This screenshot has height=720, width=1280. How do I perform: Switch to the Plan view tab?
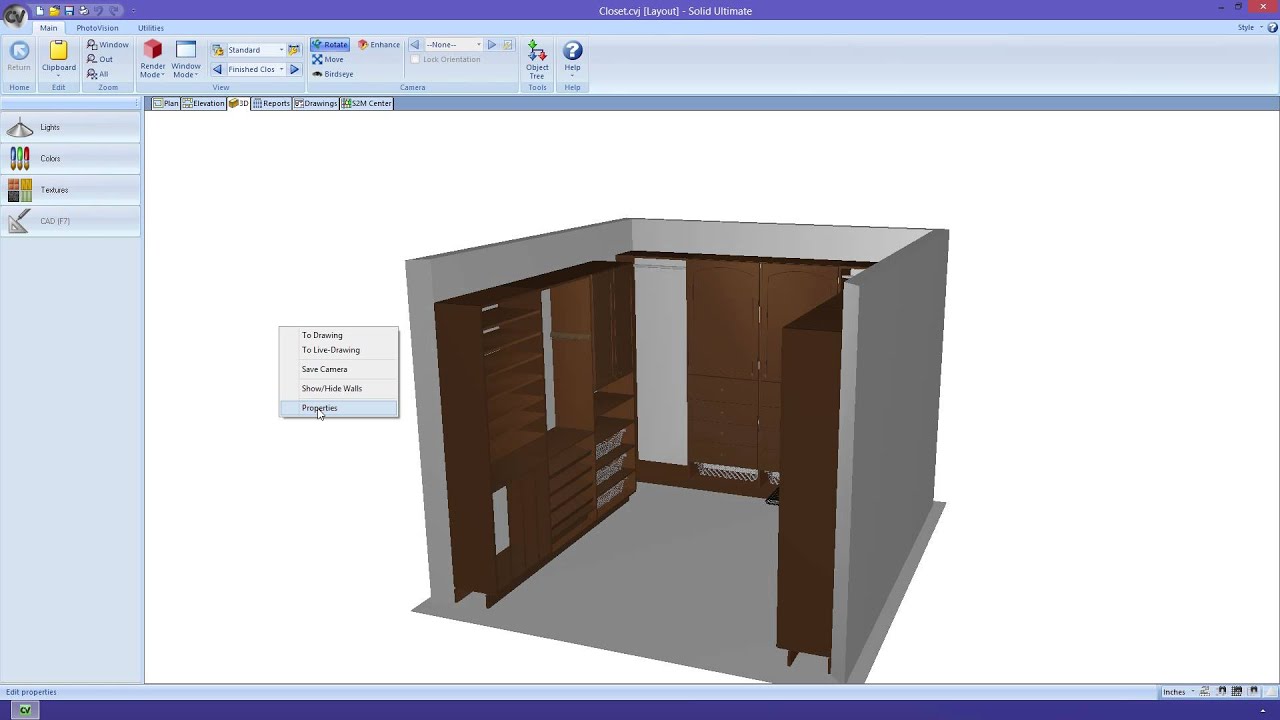(166, 103)
